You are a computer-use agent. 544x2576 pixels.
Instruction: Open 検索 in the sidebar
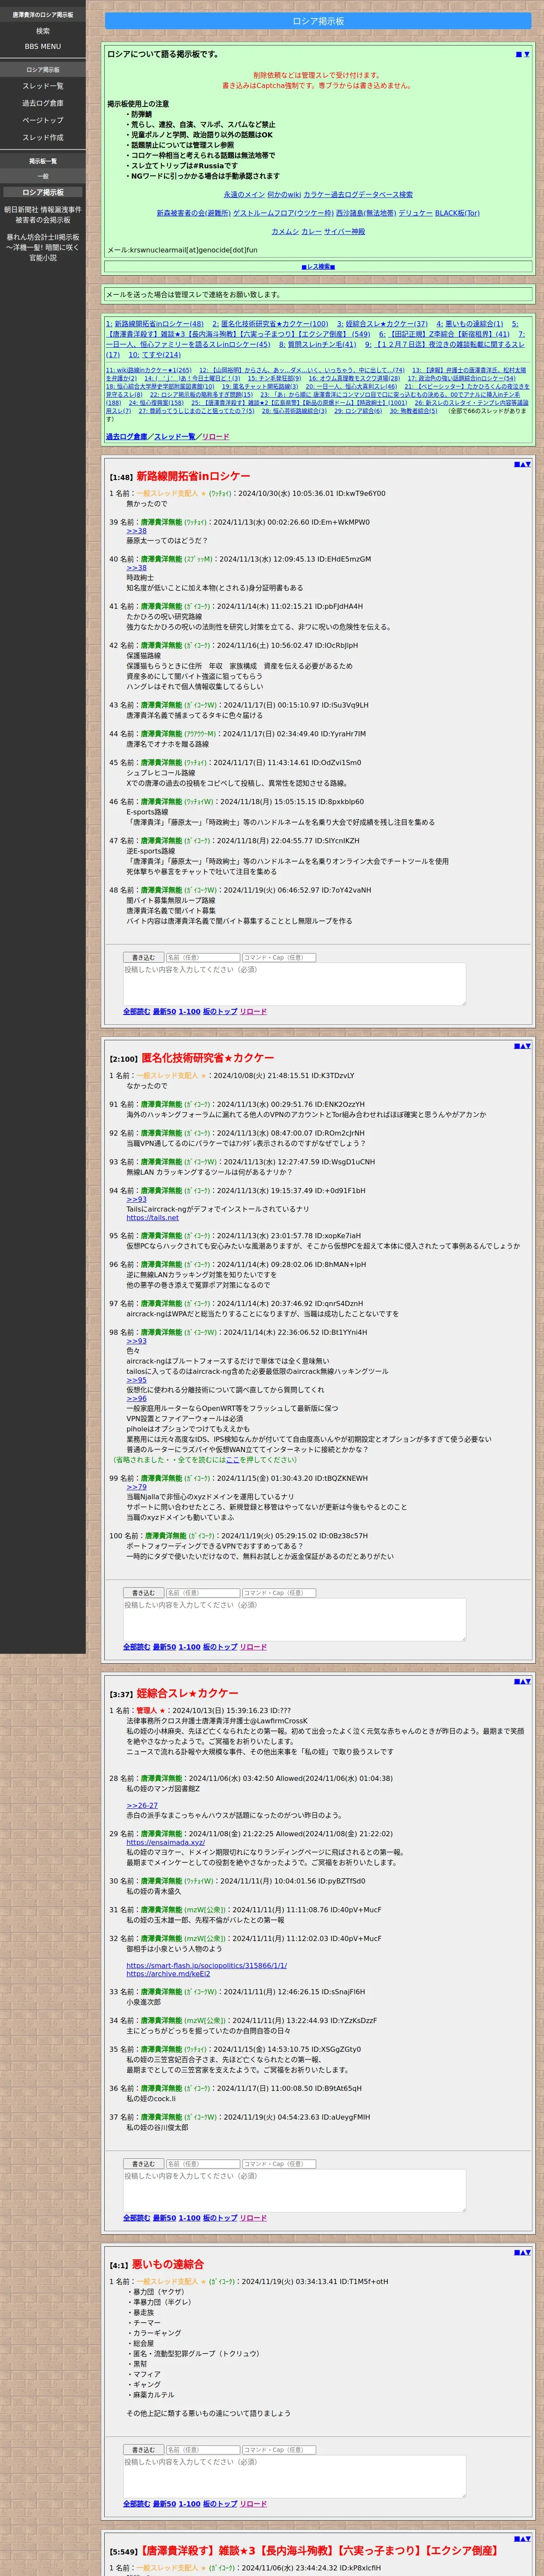(x=43, y=31)
